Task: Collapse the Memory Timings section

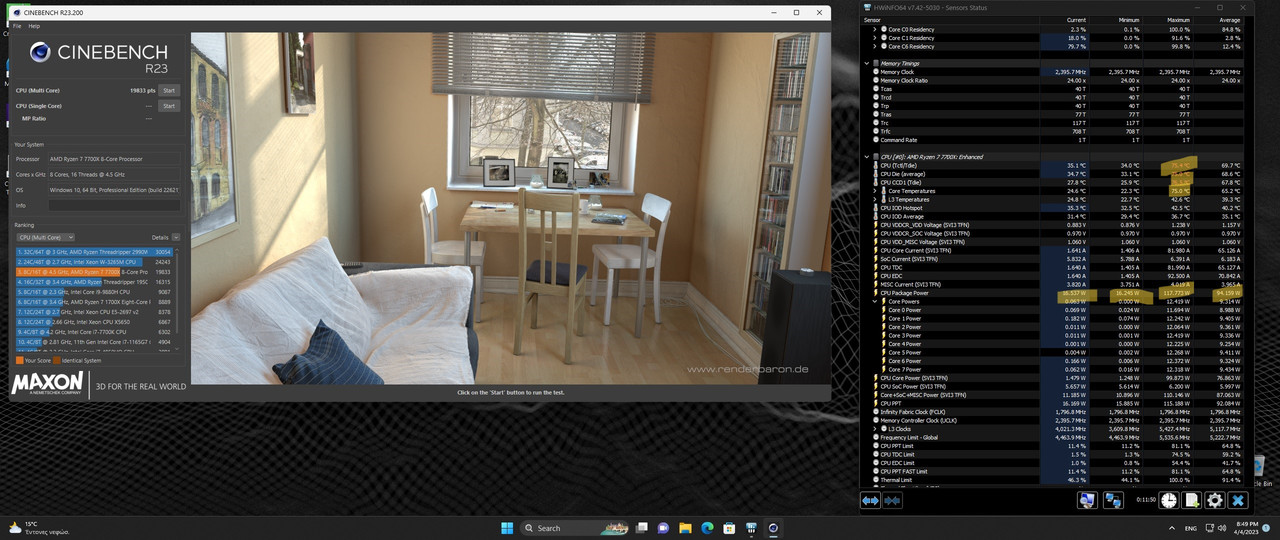Action: pos(867,63)
